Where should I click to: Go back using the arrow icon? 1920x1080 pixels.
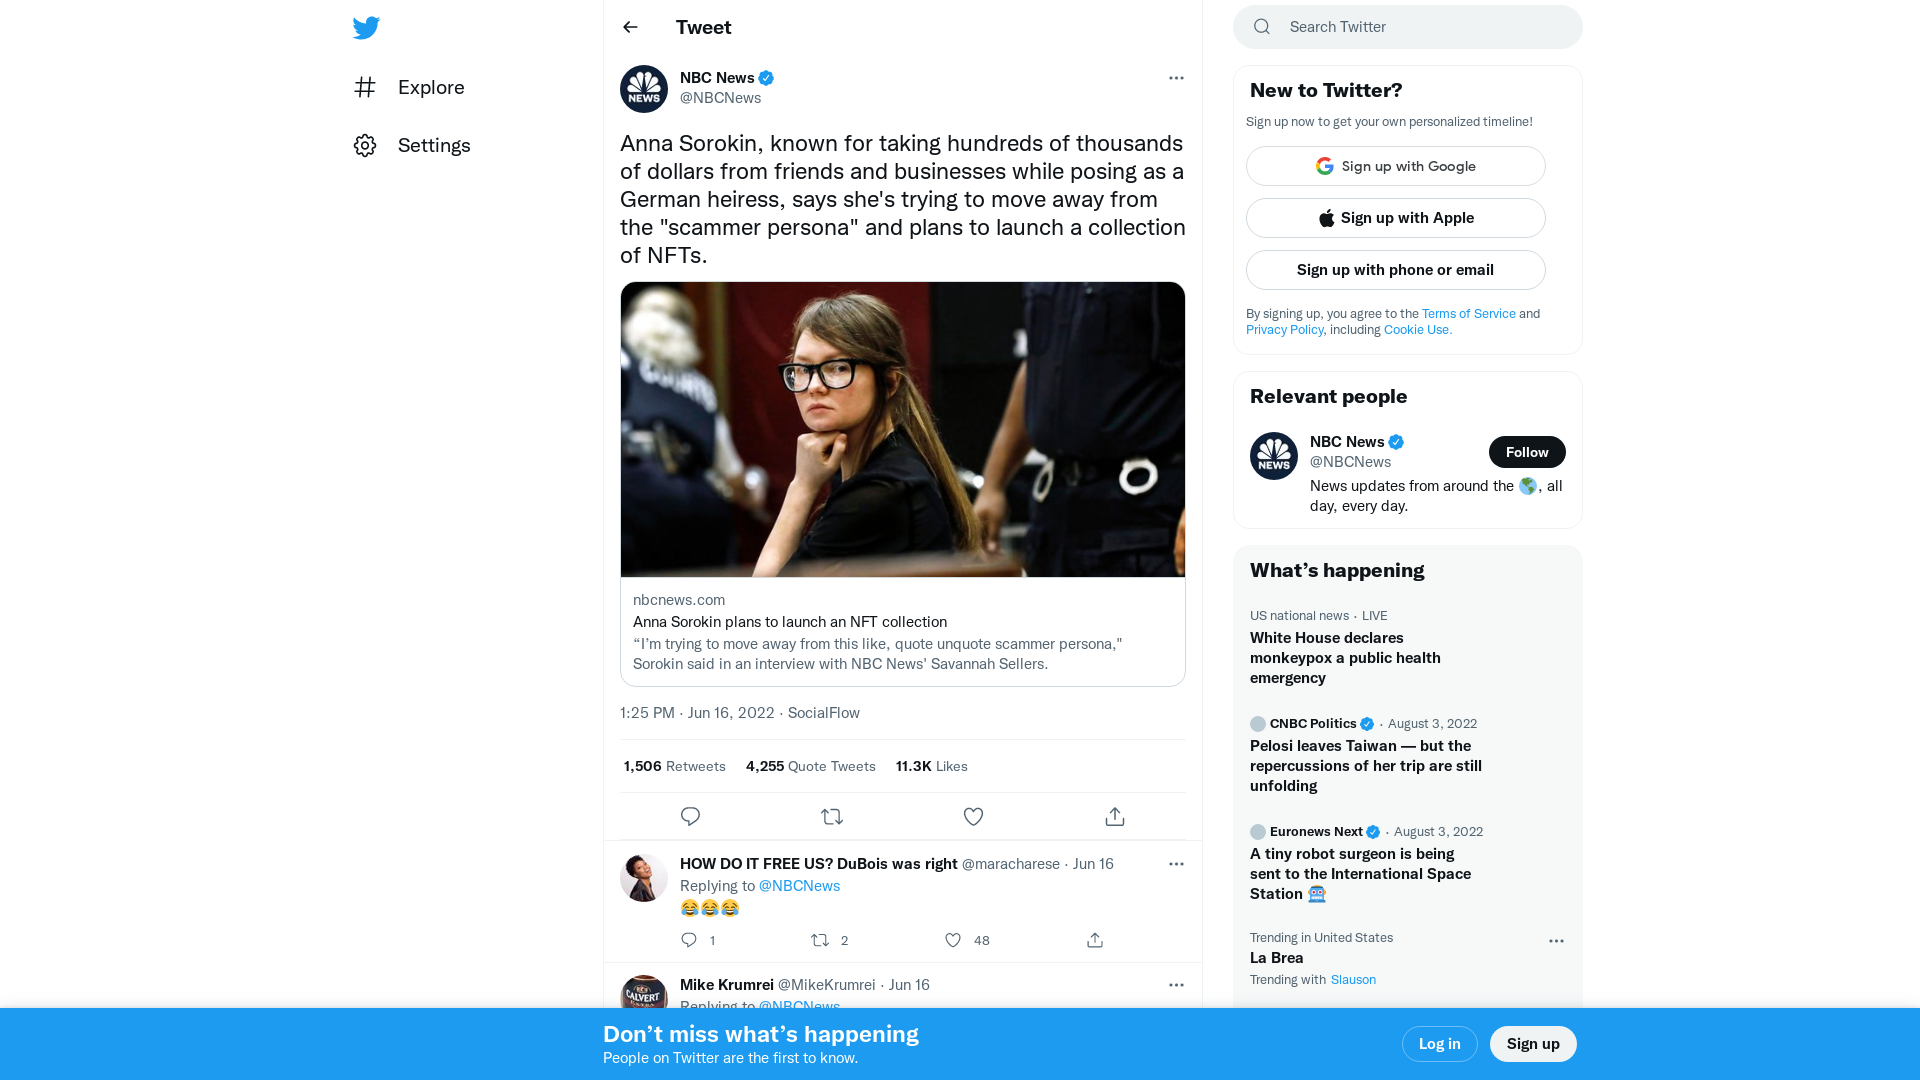pyautogui.click(x=630, y=27)
